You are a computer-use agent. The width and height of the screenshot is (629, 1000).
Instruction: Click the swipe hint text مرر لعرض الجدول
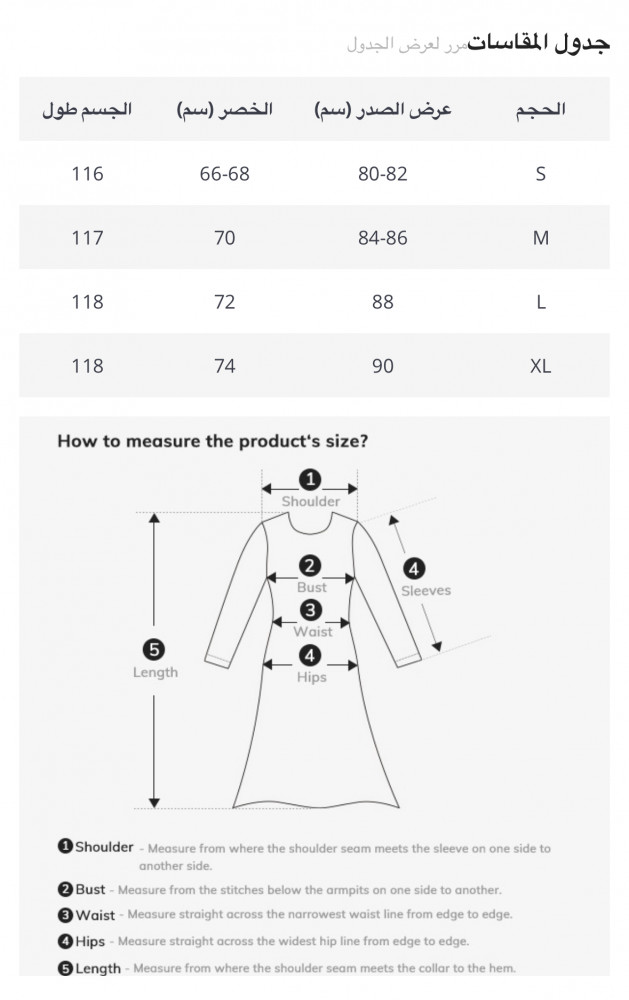click(x=407, y=45)
